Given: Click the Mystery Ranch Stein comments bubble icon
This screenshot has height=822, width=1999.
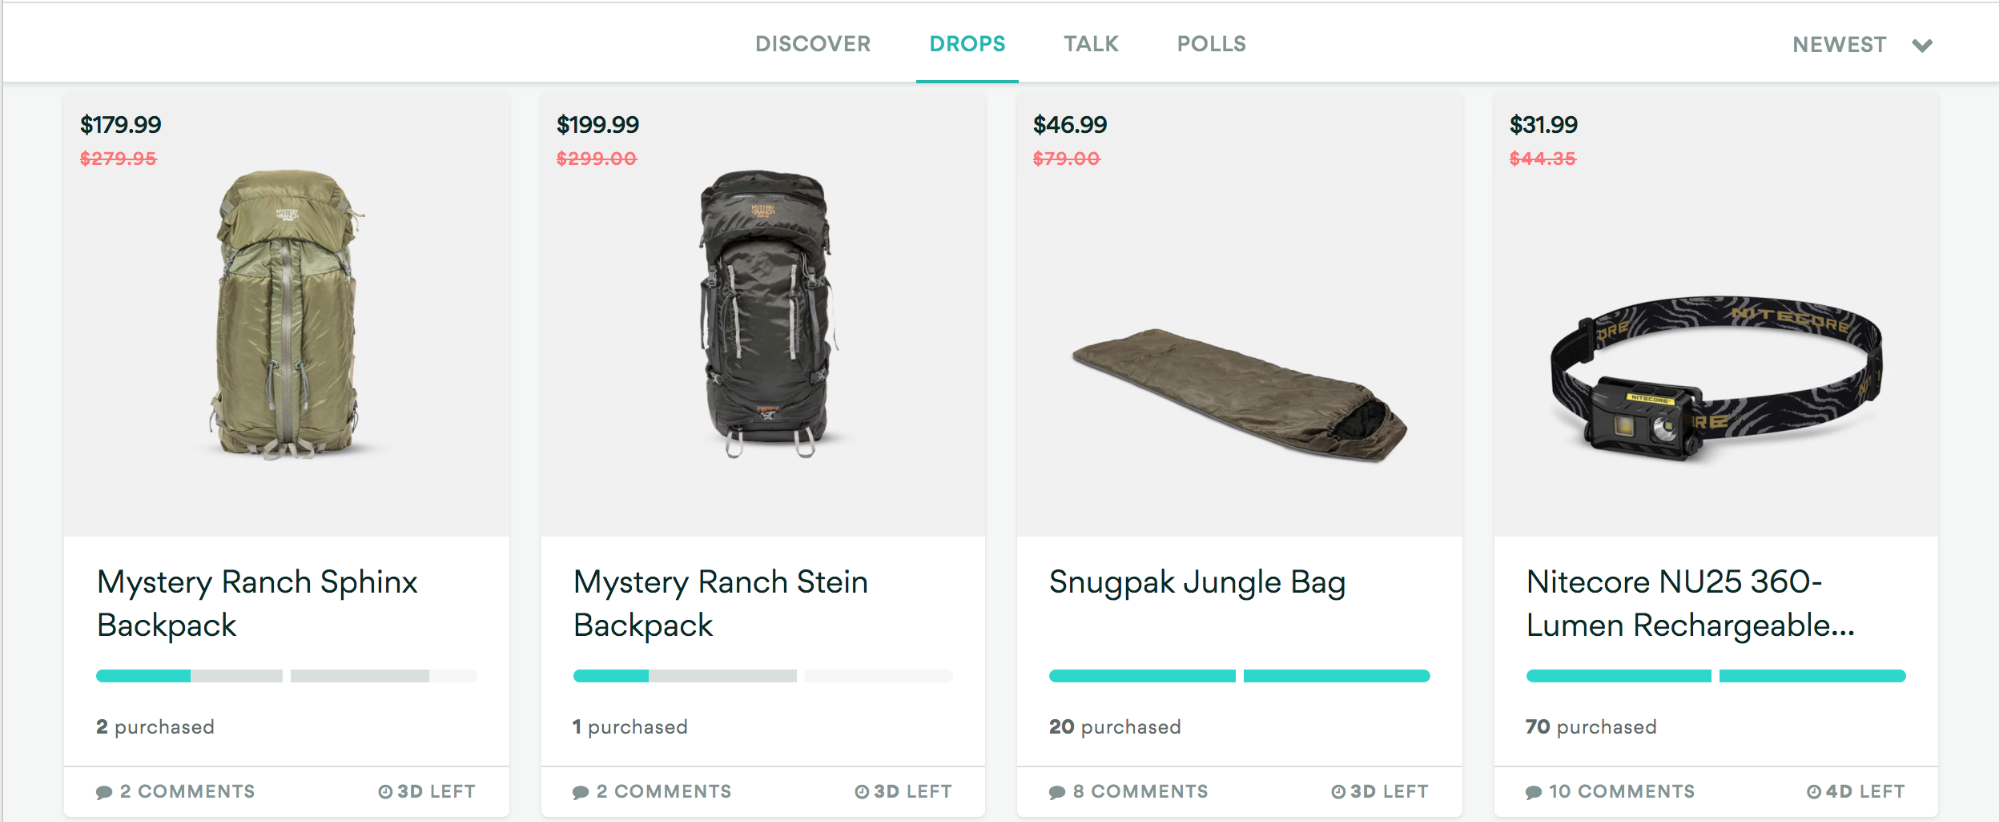Looking at the screenshot, I should click(580, 792).
